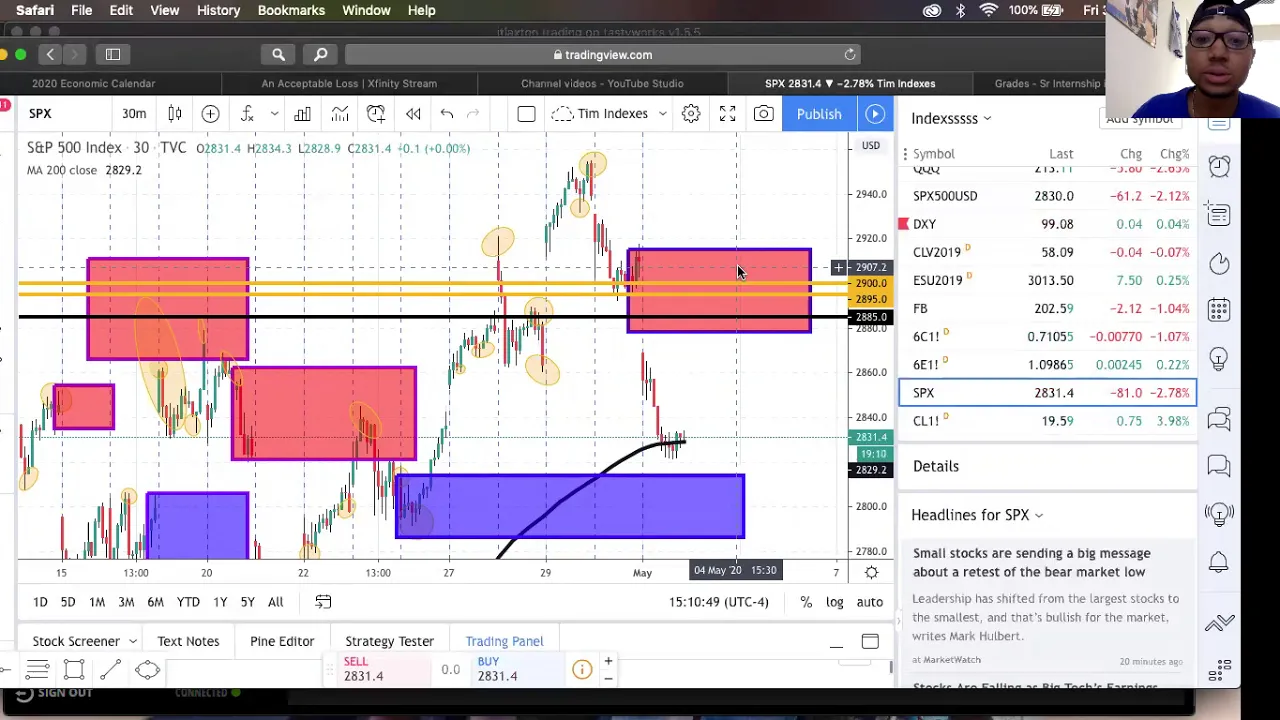Create an alert with the alarm clock icon

(376, 114)
